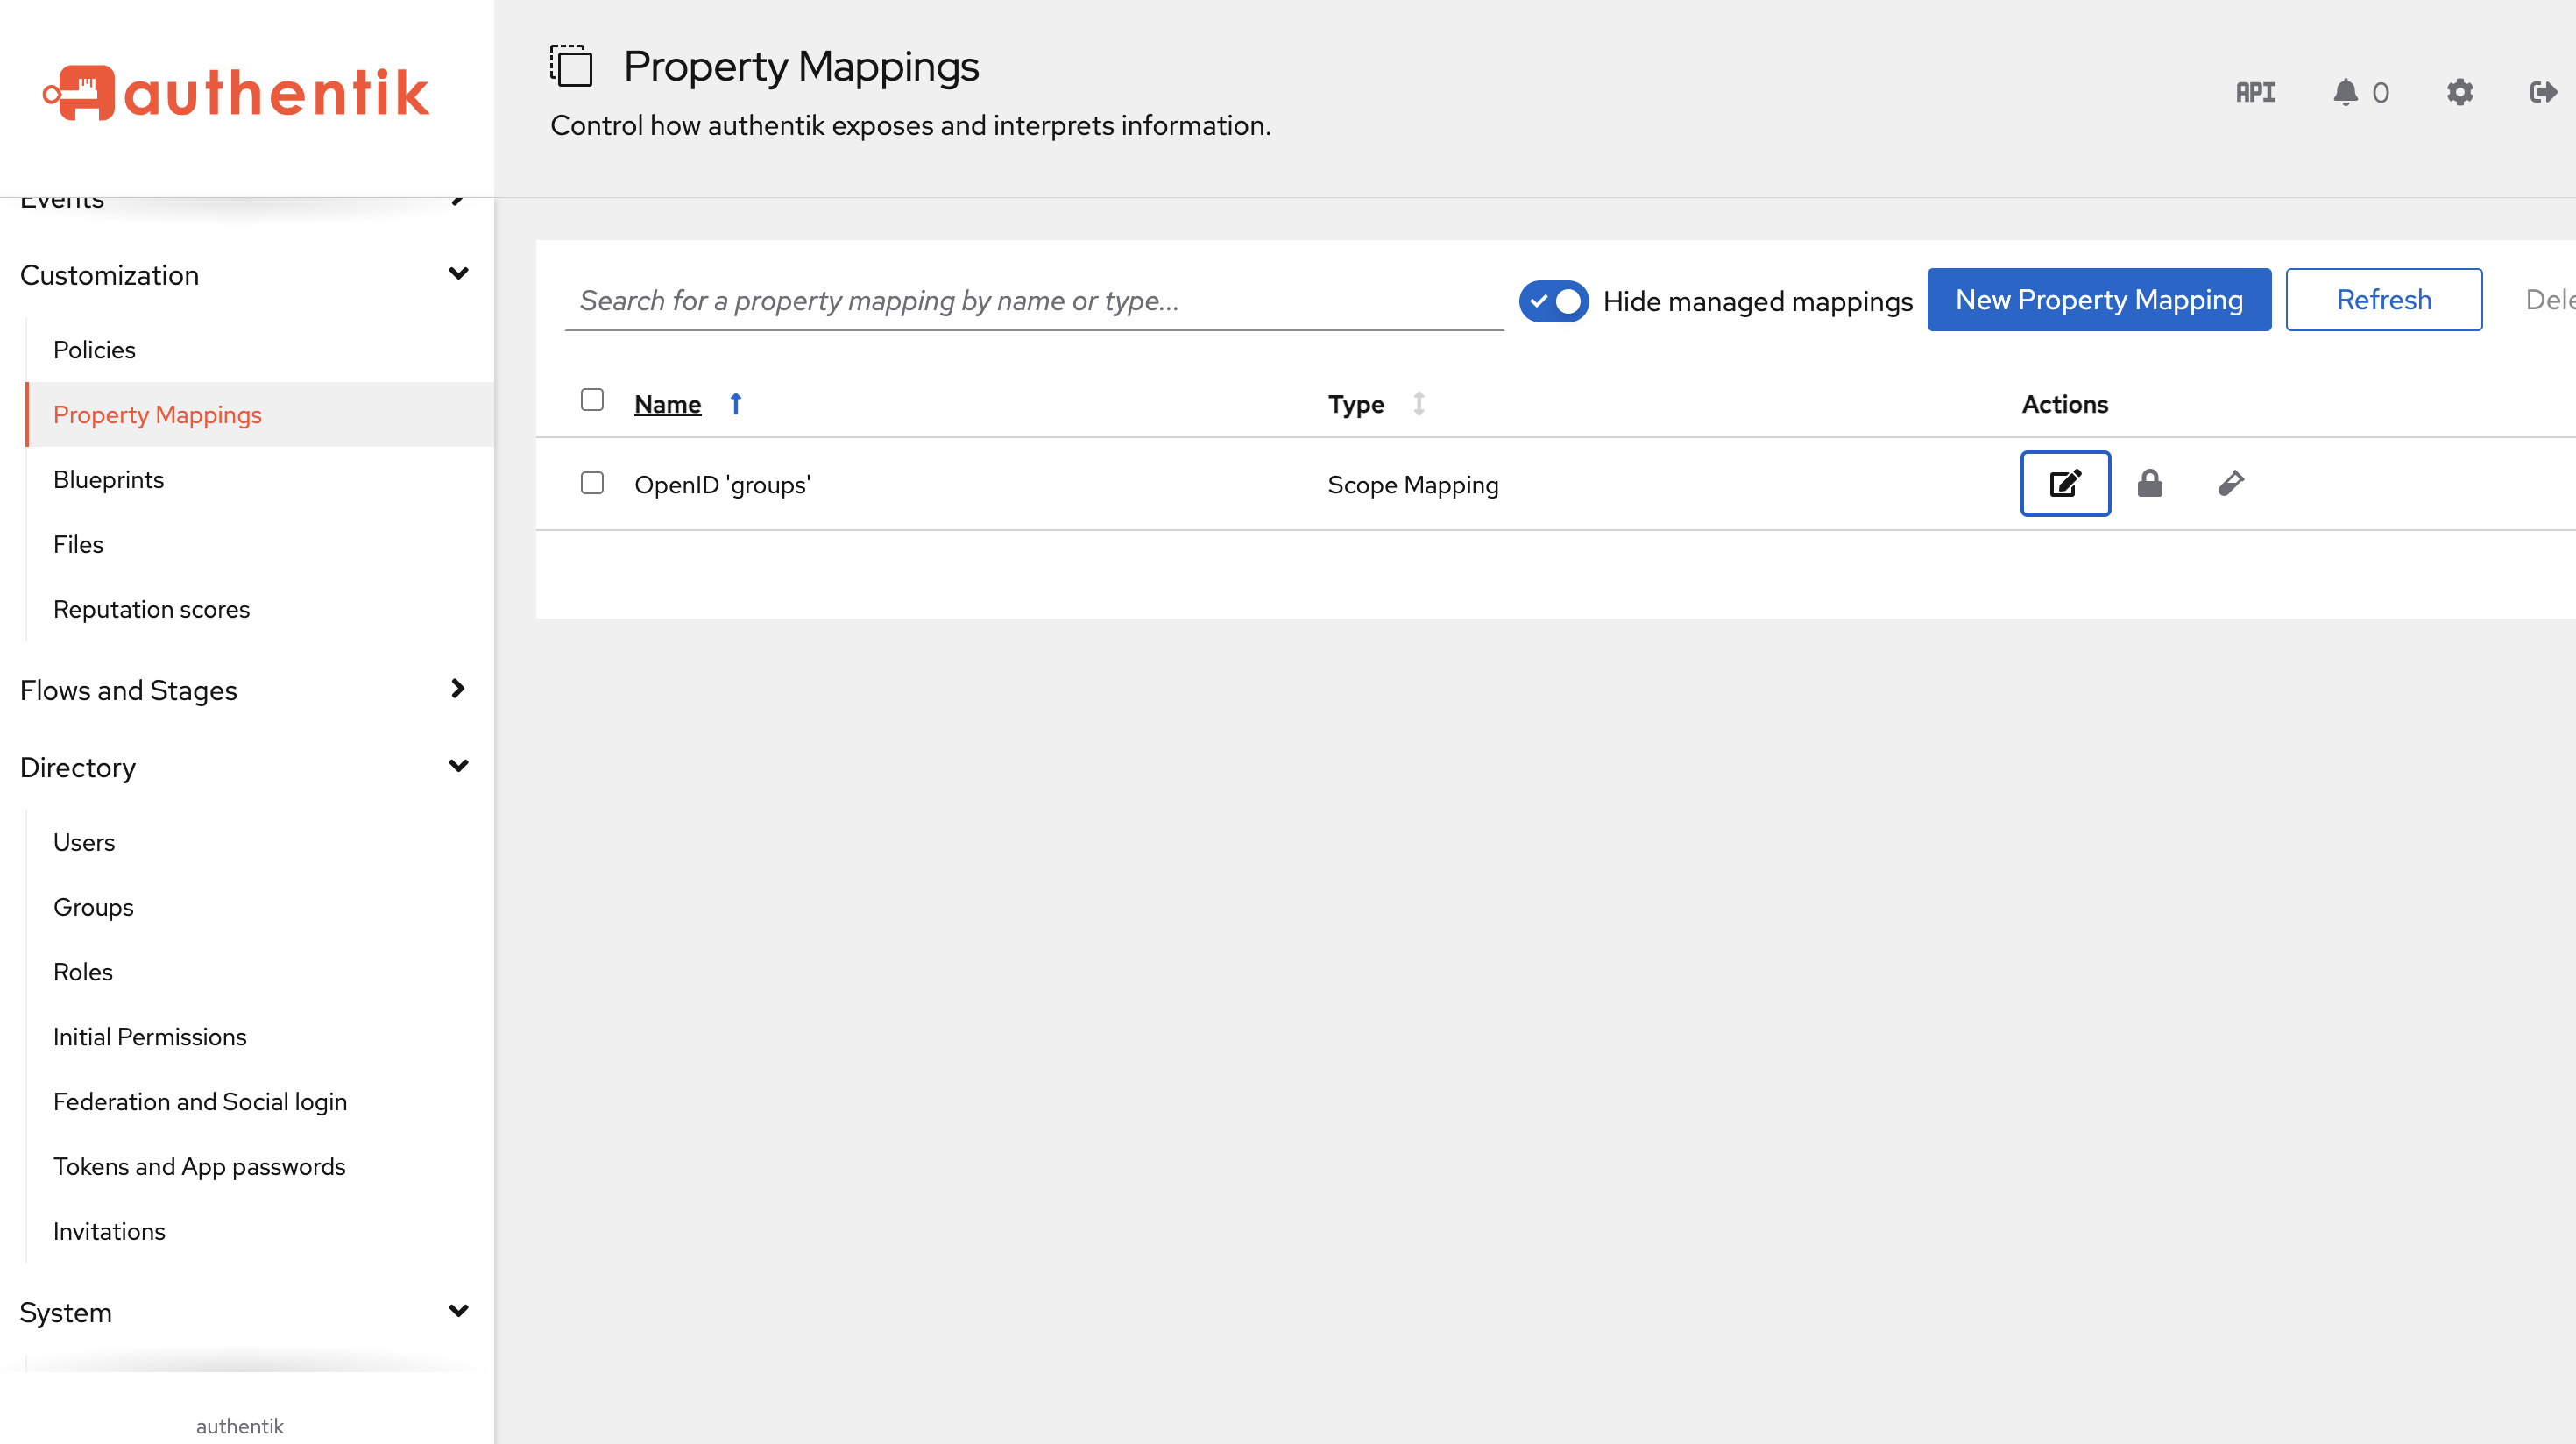Viewport: 2576px width, 1444px height.
Task: Click the Name column sort arrow
Action: coord(736,404)
